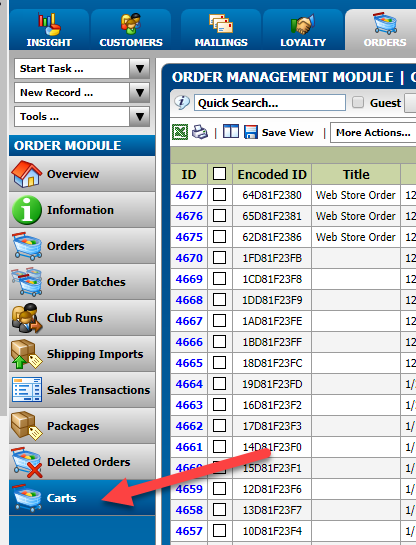Open order ID 4676
Screen dimensions: 416x545
189,216
